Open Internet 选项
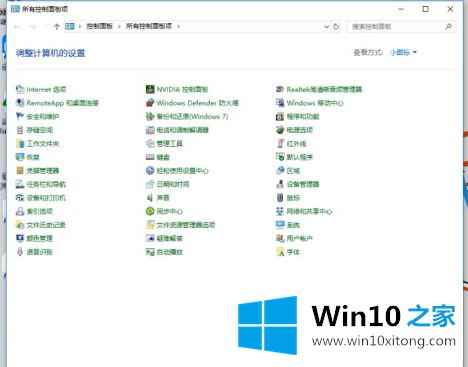Image resolution: width=468 pixels, height=367 pixels. tap(41, 89)
